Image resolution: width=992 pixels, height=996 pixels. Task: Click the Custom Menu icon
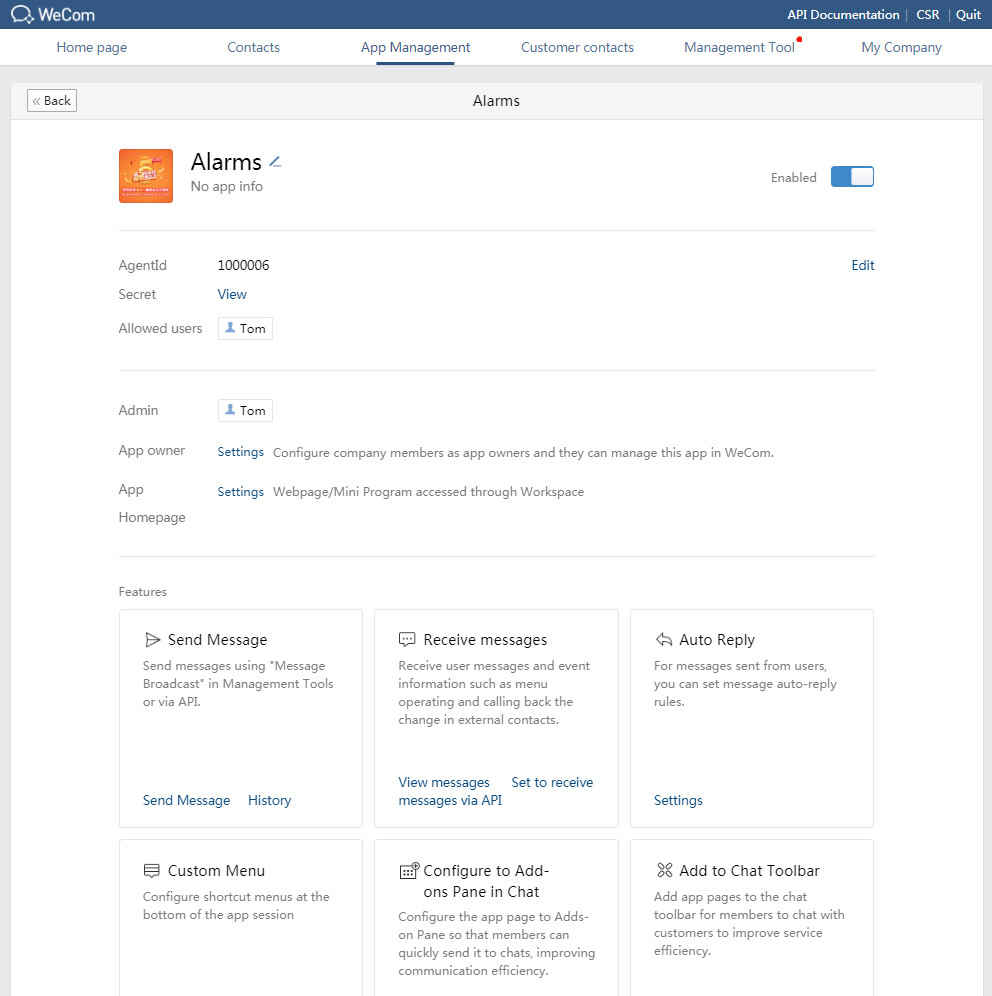152,870
